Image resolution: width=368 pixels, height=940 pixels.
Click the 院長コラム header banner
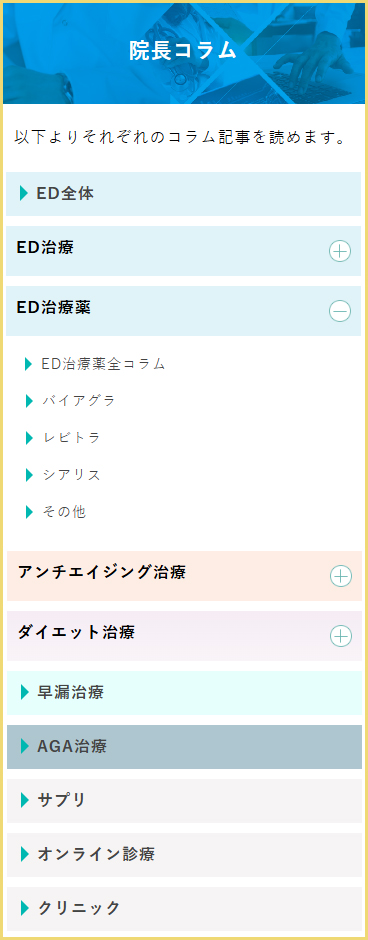pyautogui.click(x=184, y=53)
